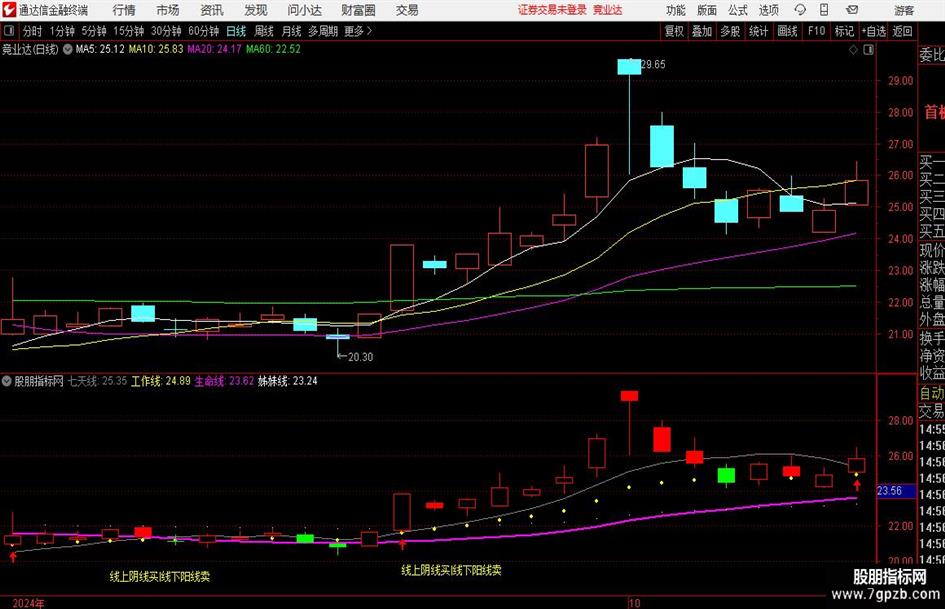Open the 发现 menu
This screenshot has height=609, width=945.
click(256, 10)
